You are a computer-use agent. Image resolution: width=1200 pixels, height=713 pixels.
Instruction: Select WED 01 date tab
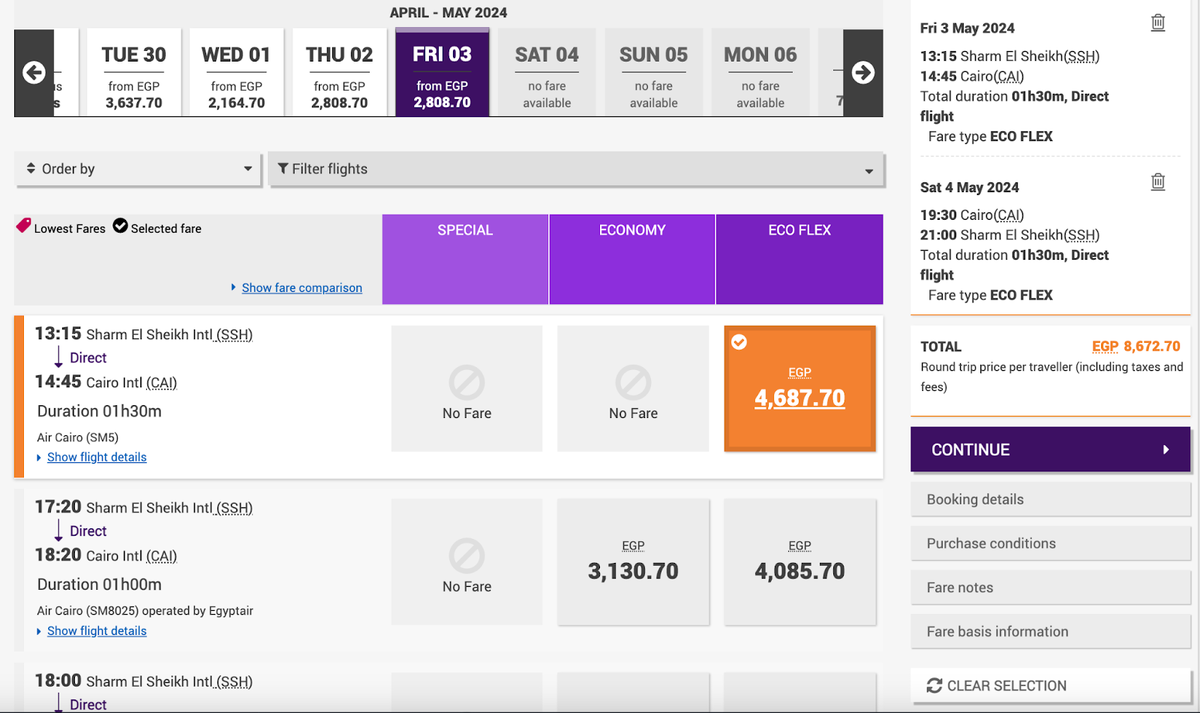236,73
